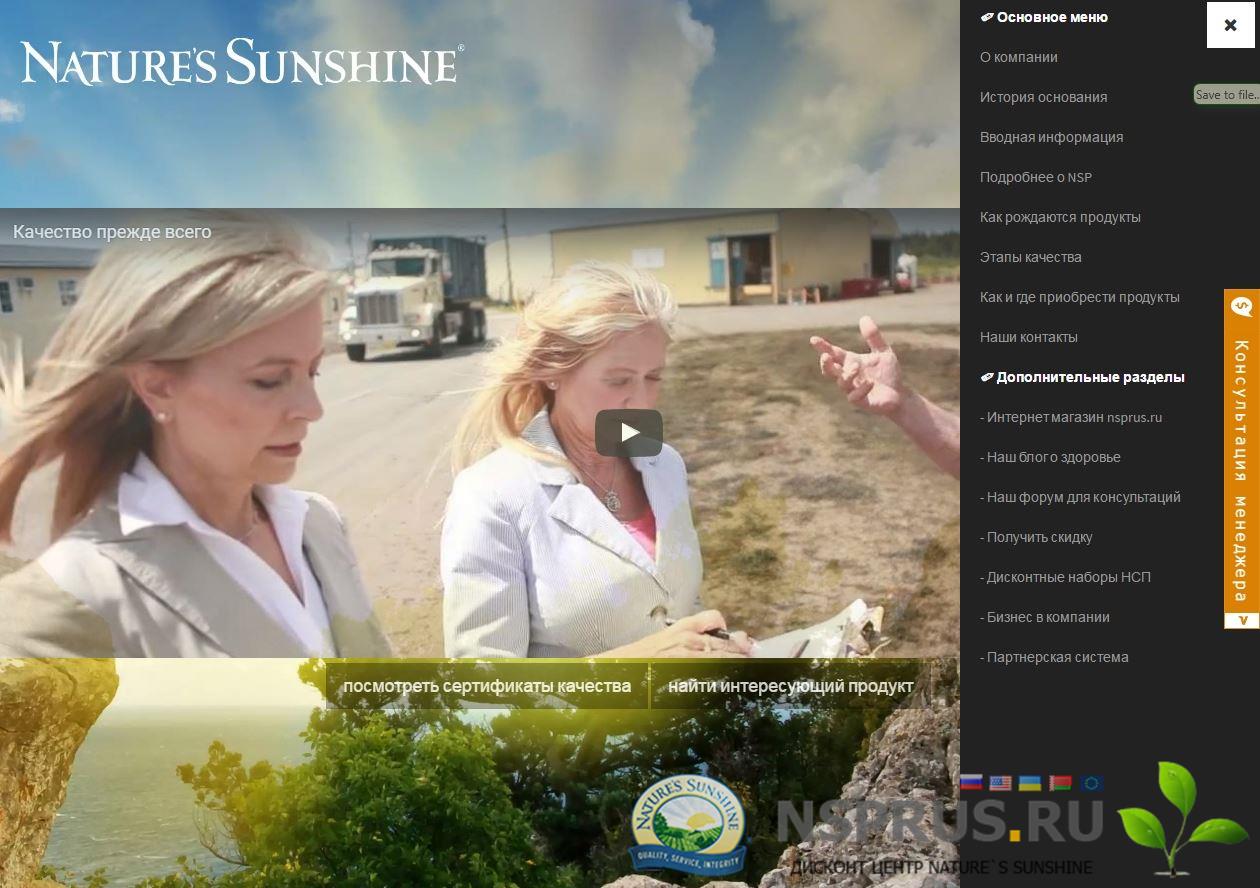Screen dimensions: 1260x888
Task: Click the green plant sprout icon
Action: (x=1181, y=818)
